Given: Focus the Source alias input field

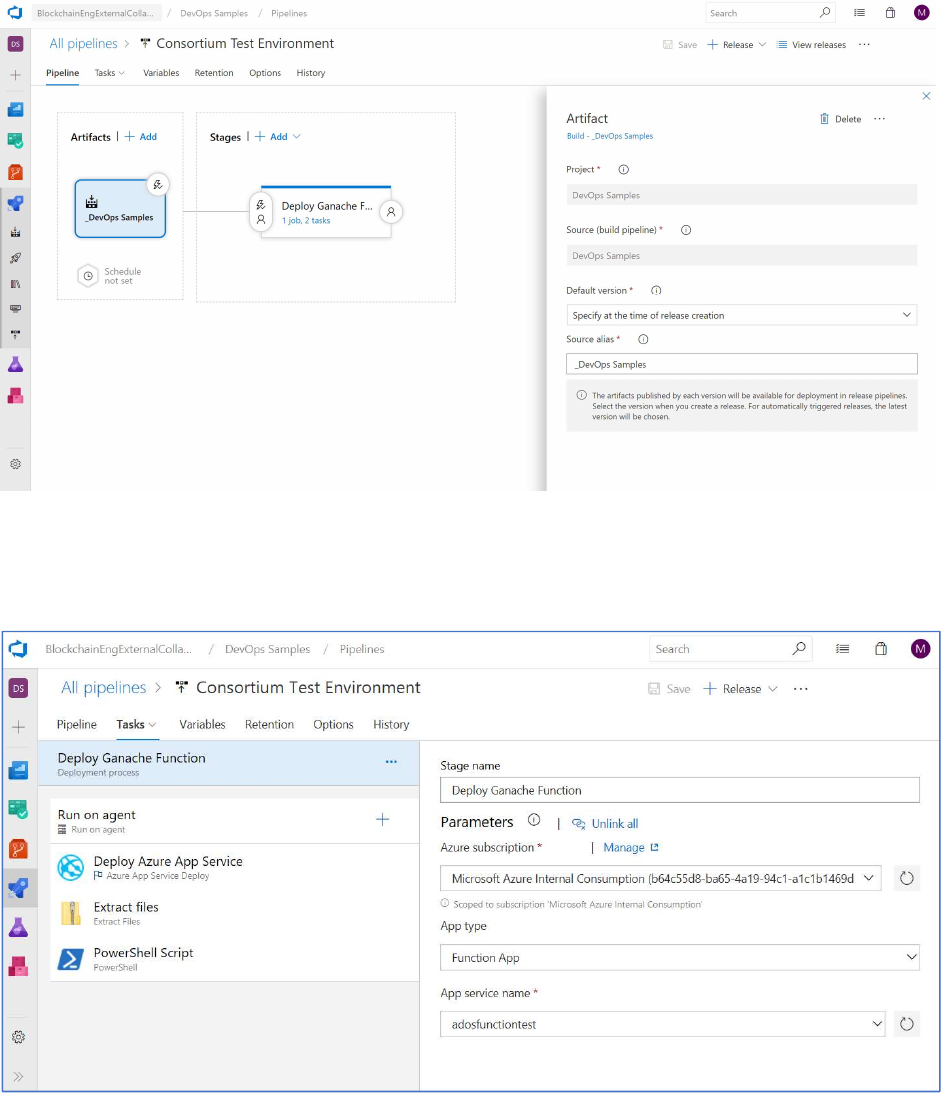Looking at the screenshot, I should pyautogui.click(x=742, y=364).
